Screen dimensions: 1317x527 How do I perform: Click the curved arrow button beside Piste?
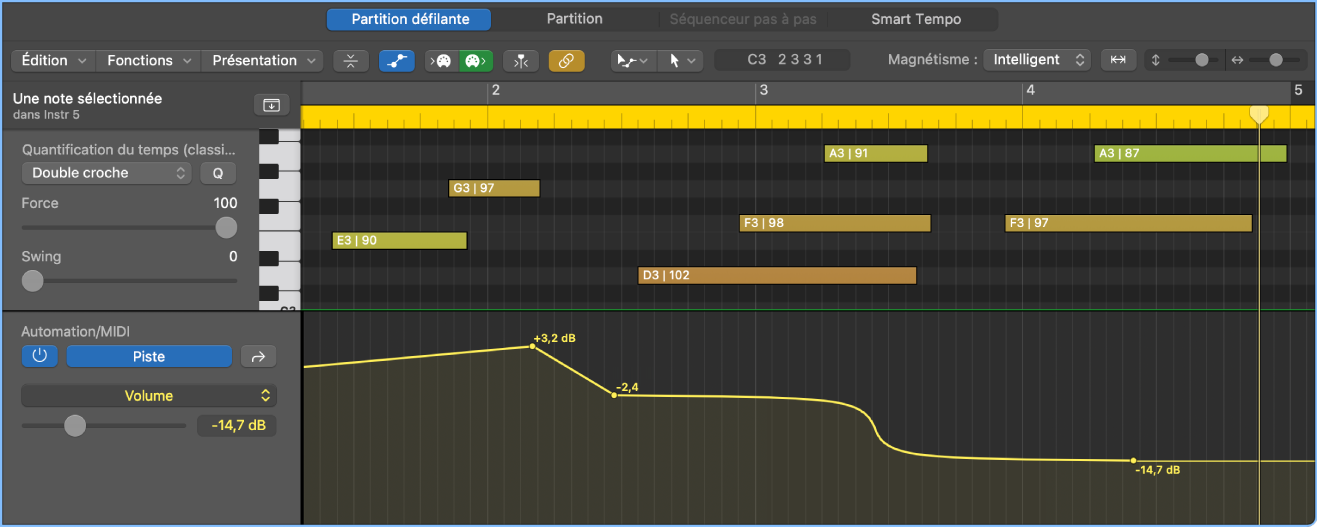pos(259,357)
